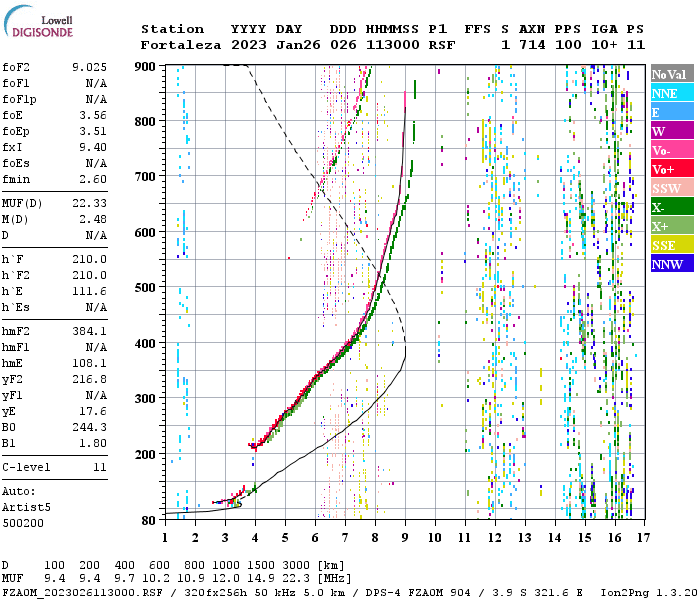This screenshot has height=600, width=700.
Task: Click the header time 113000
Action: tap(392, 45)
